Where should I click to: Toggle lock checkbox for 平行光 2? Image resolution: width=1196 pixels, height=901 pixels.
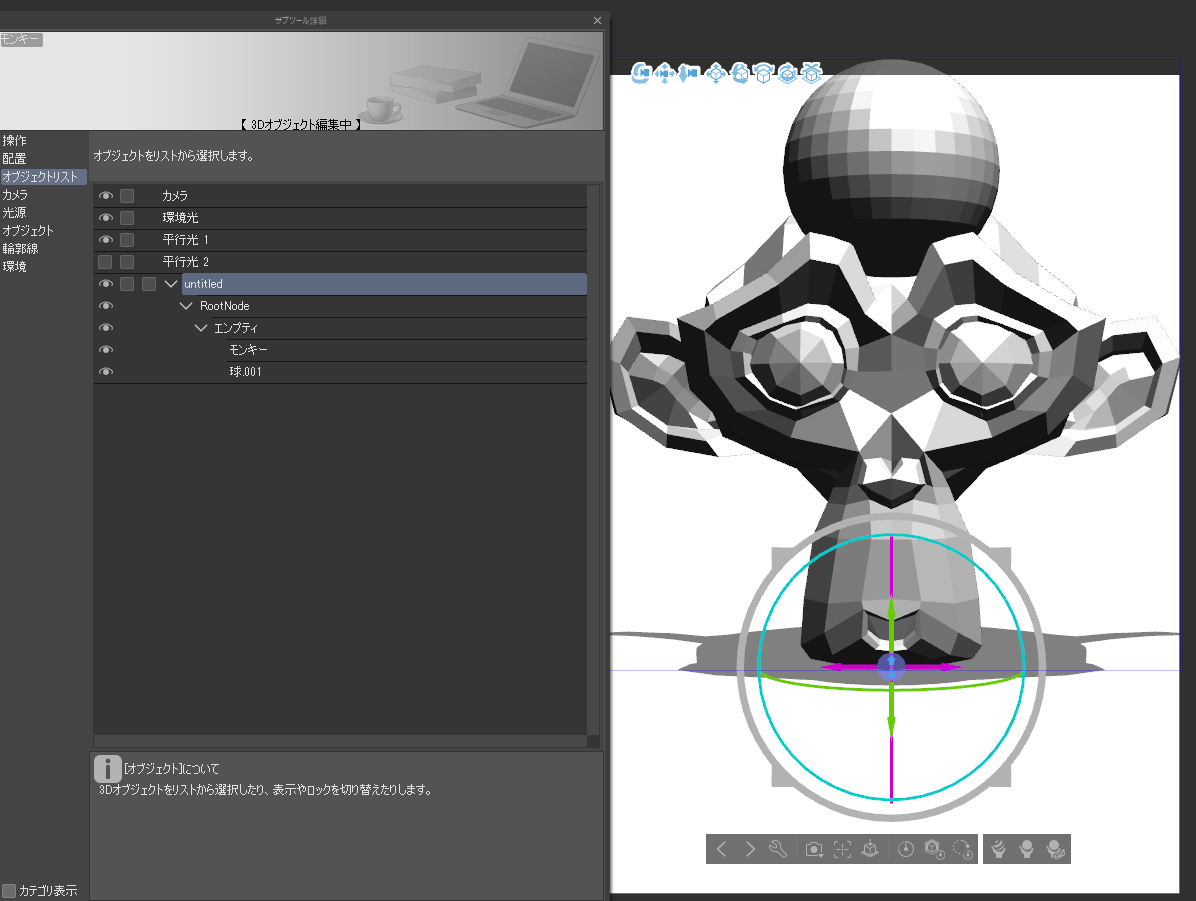coord(127,262)
